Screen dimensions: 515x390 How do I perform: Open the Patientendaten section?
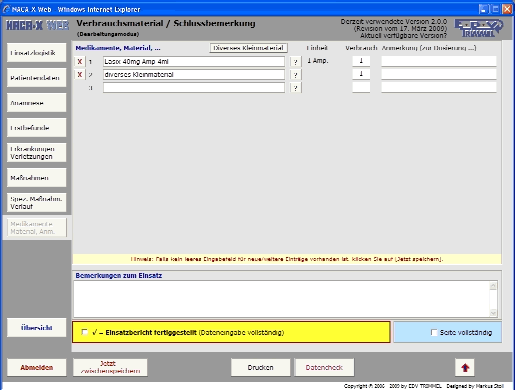(37, 78)
